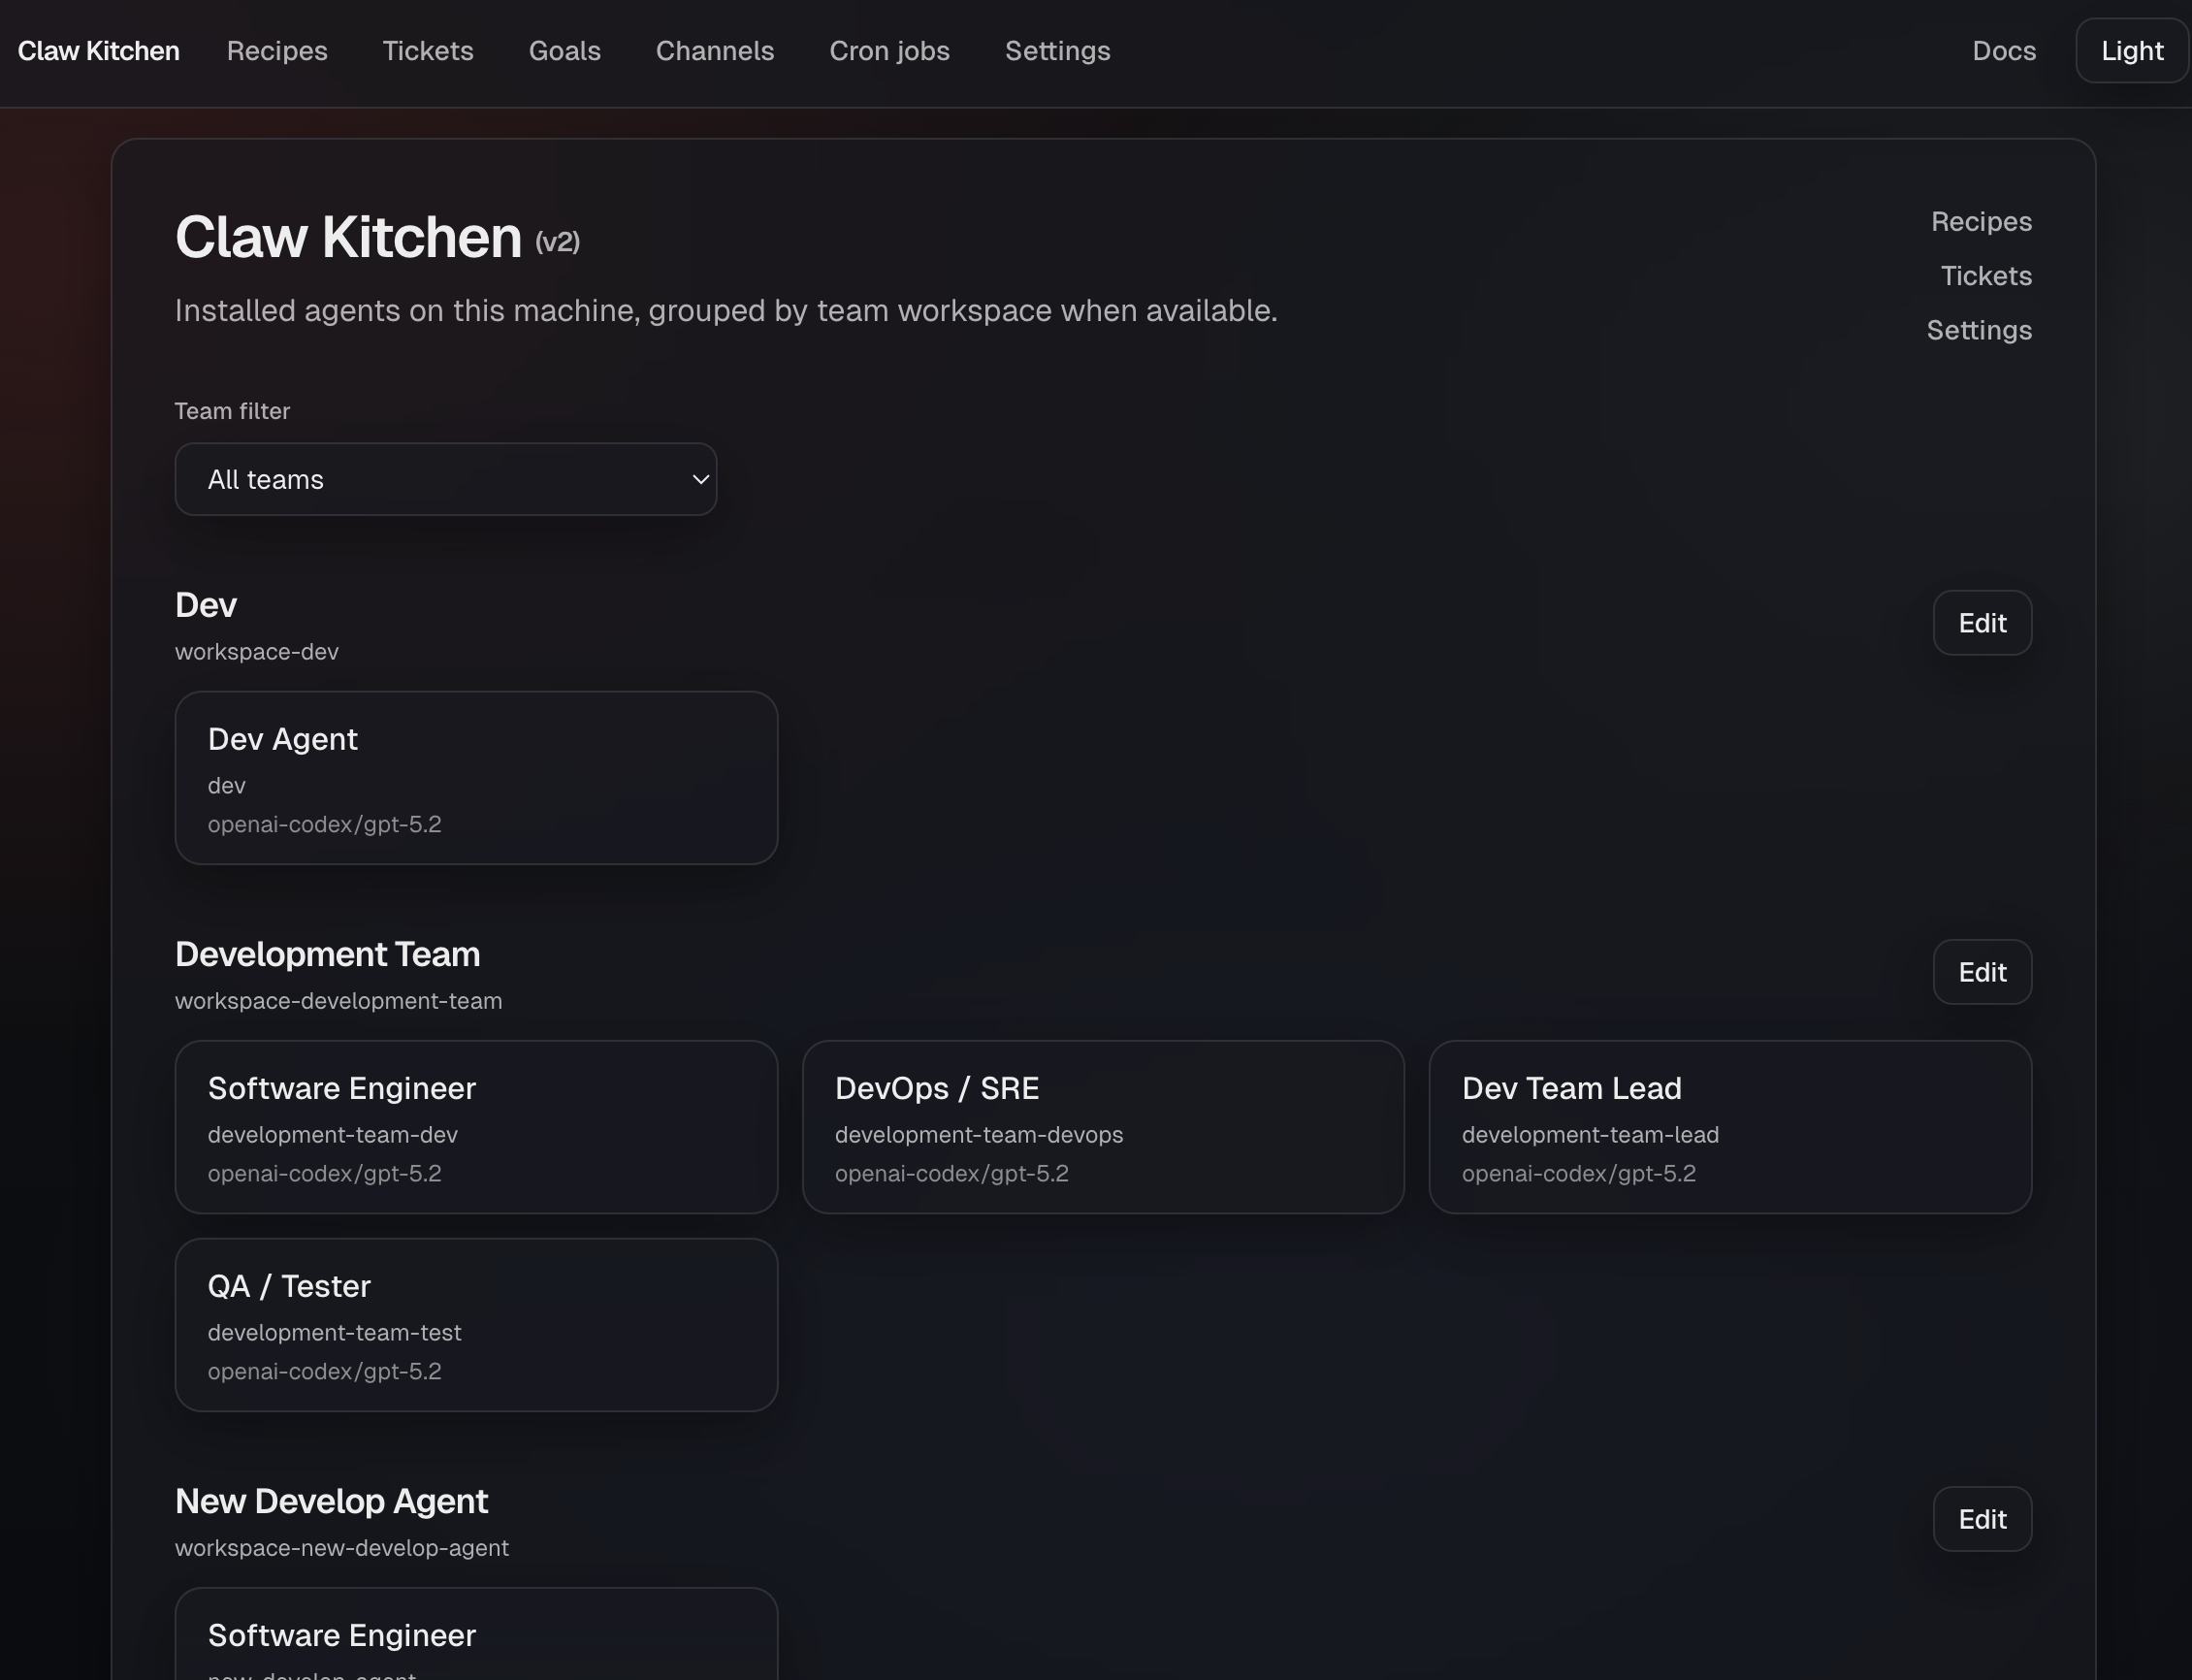This screenshot has height=1680, width=2192.
Task: Open Settings in the top navbar
Action: [x=1057, y=51]
